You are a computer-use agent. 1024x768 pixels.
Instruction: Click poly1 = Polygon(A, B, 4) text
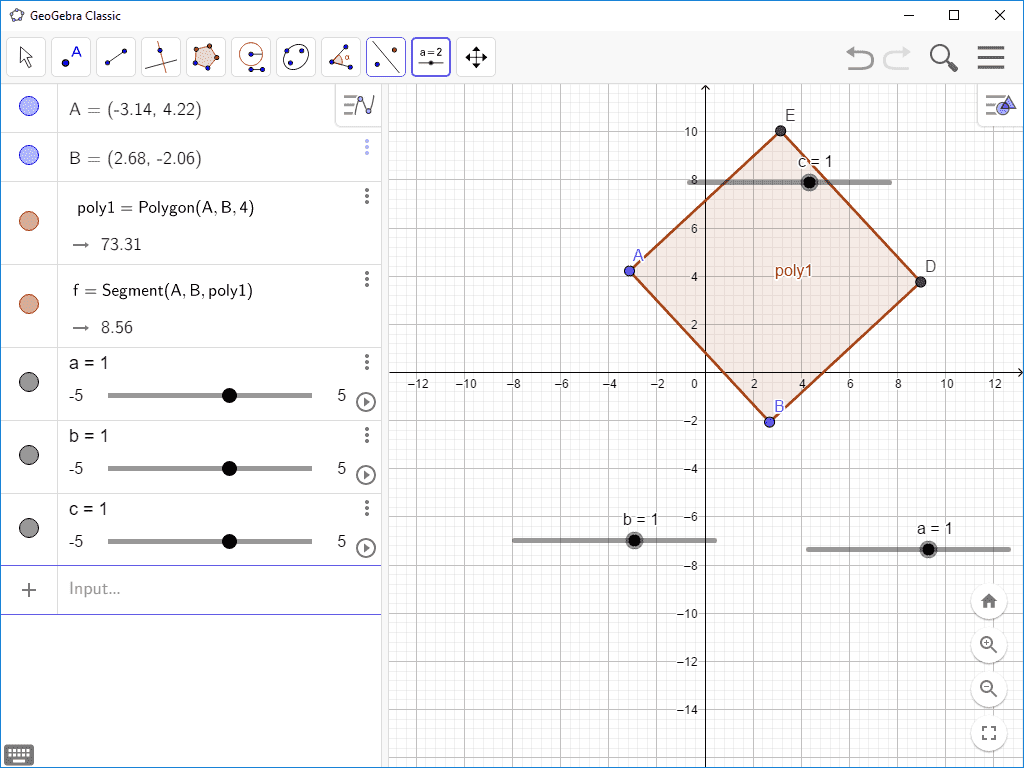pyautogui.click(x=166, y=208)
